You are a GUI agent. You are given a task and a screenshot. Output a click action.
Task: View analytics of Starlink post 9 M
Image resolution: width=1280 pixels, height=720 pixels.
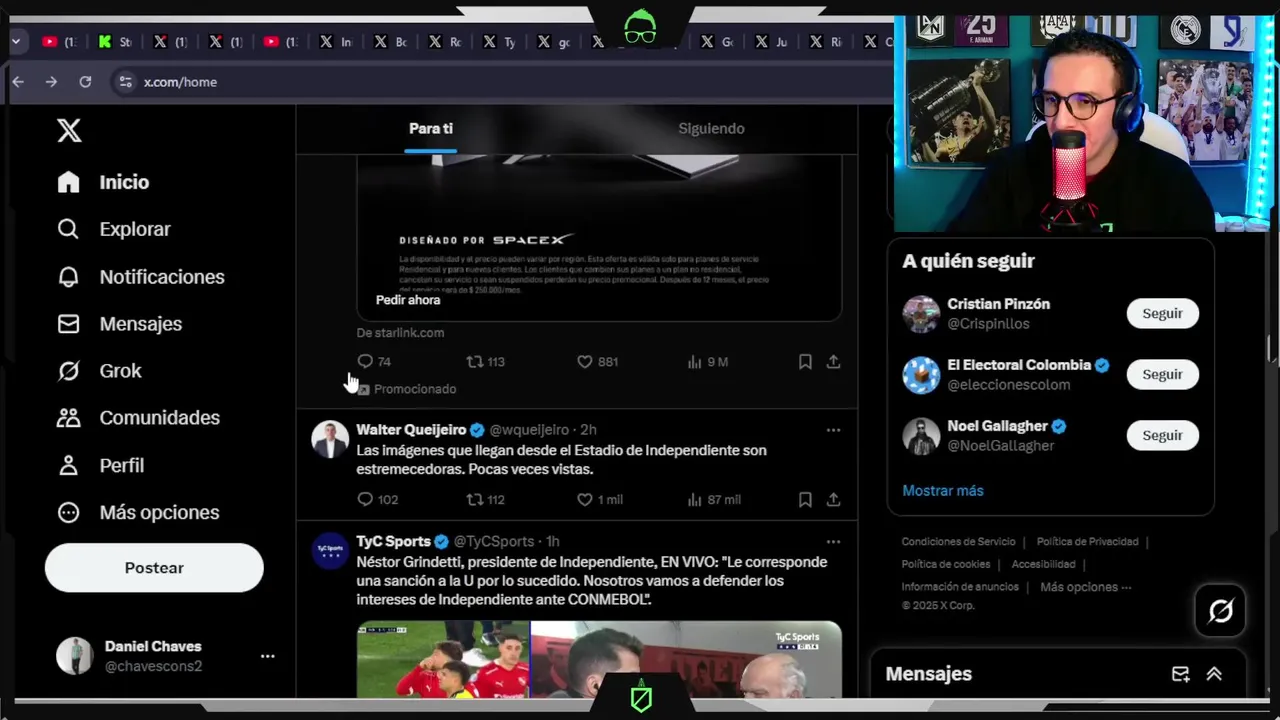(x=707, y=362)
